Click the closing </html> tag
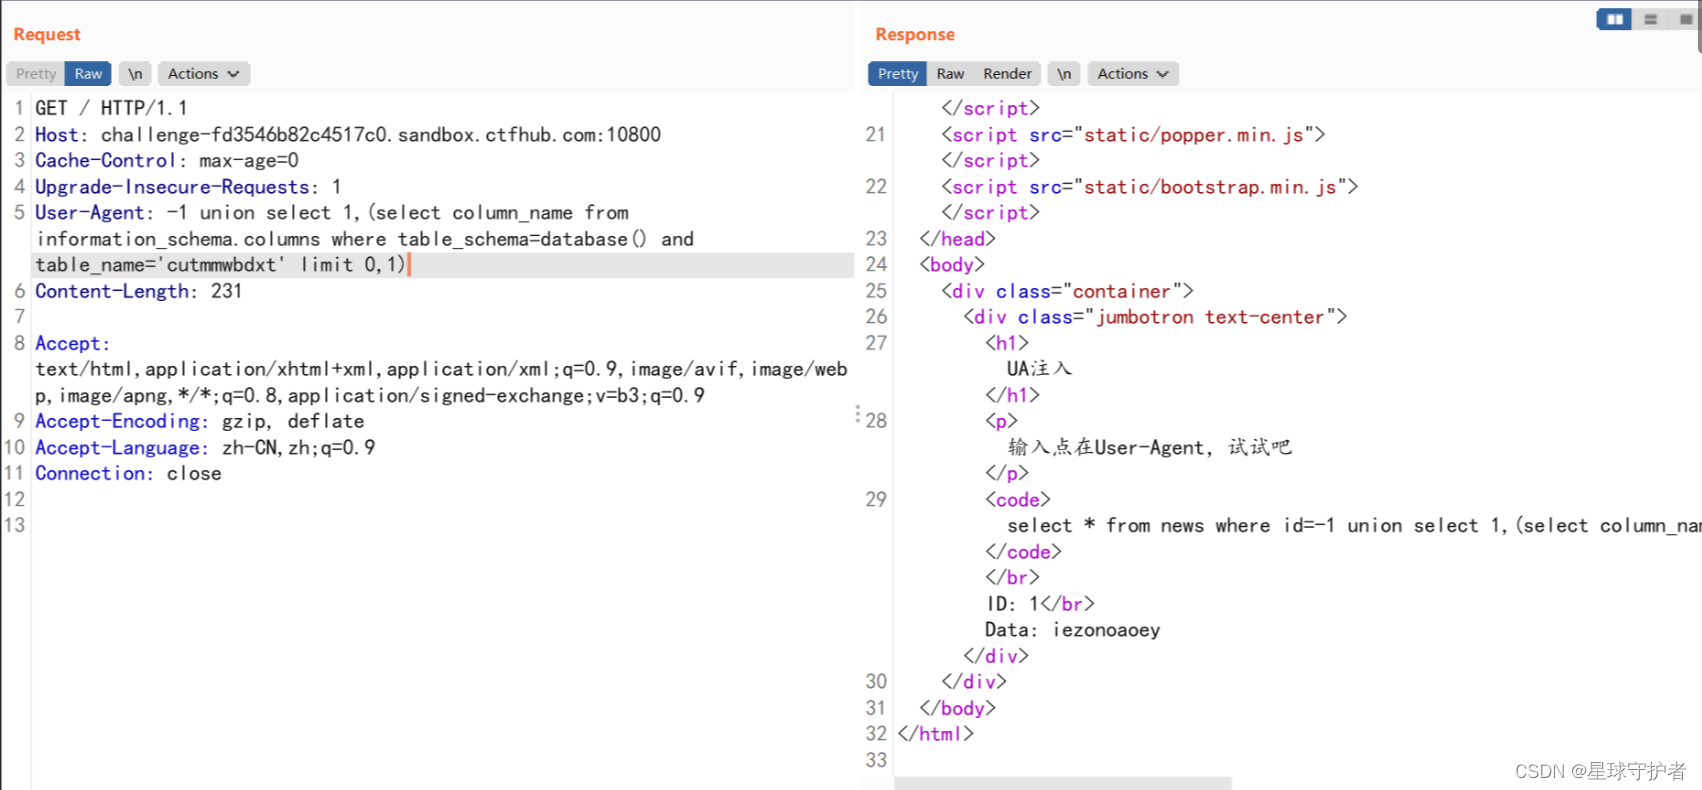The height and width of the screenshot is (790, 1702). [x=935, y=734]
